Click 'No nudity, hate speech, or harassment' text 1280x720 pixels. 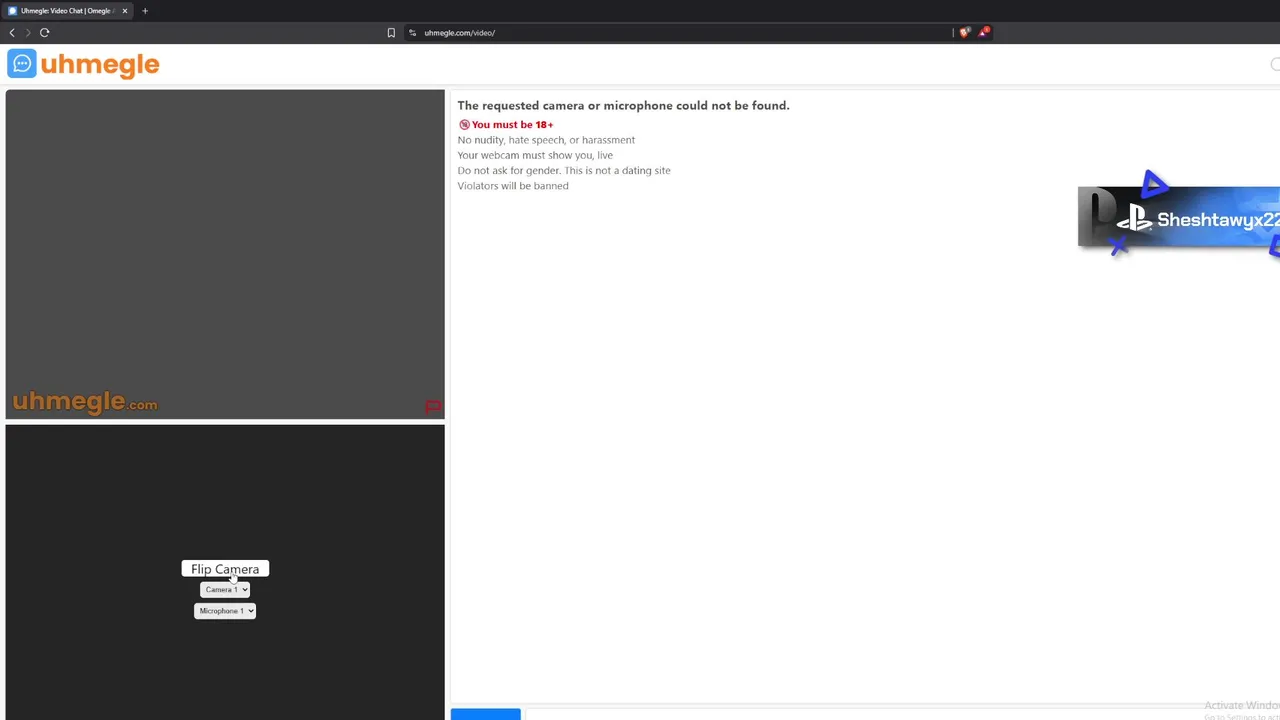click(x=546, y=140)
